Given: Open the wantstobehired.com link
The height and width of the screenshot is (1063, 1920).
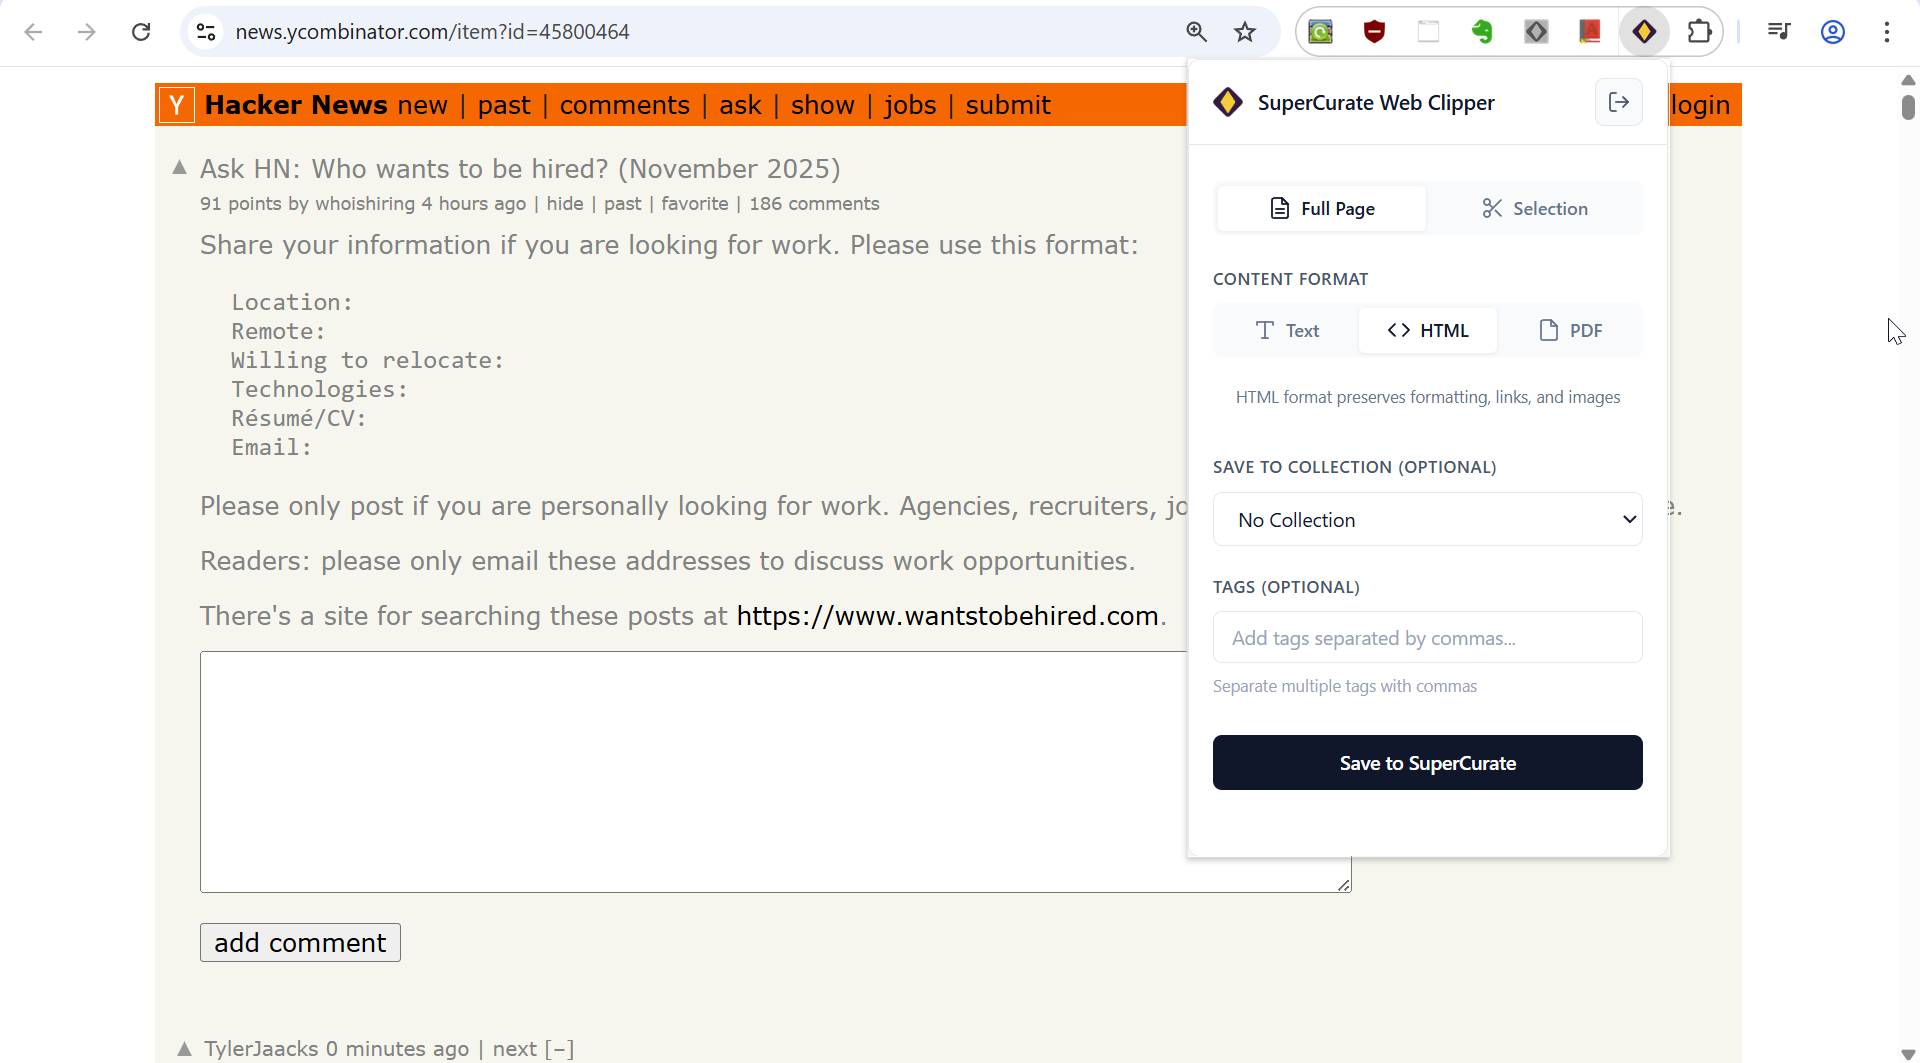Looking at the screenshot, I should point(947,616).
